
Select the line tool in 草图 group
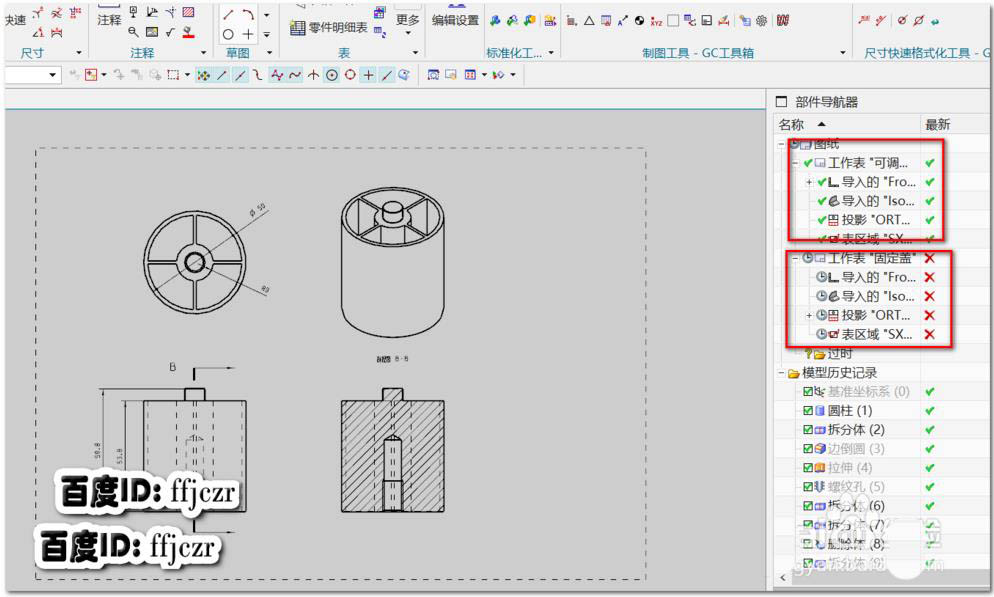[x=229, y=14]
